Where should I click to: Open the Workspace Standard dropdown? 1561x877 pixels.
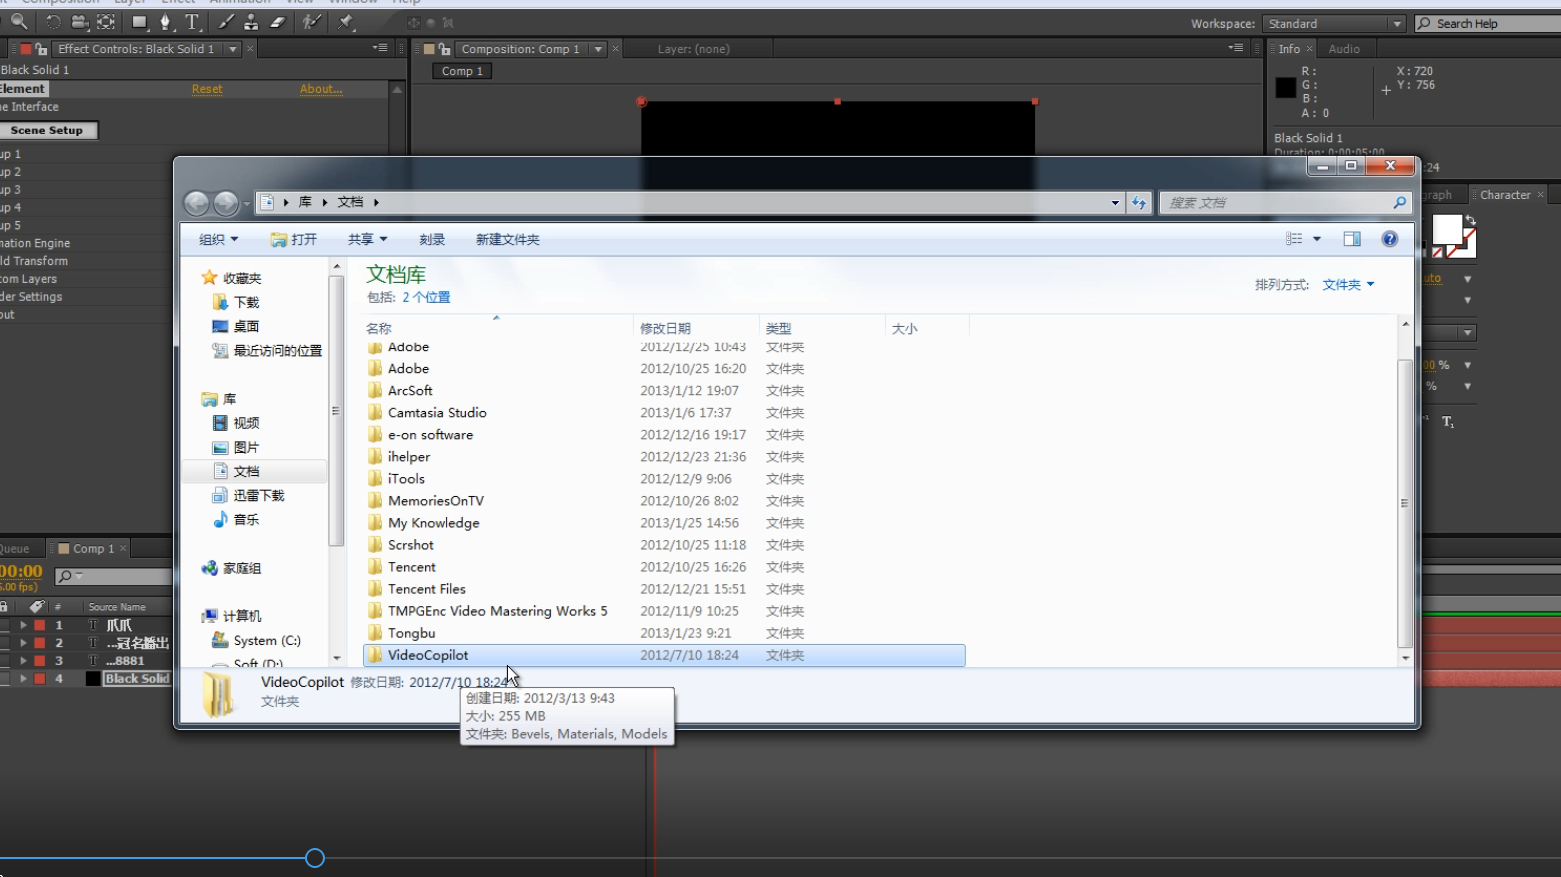(1334, 24)
